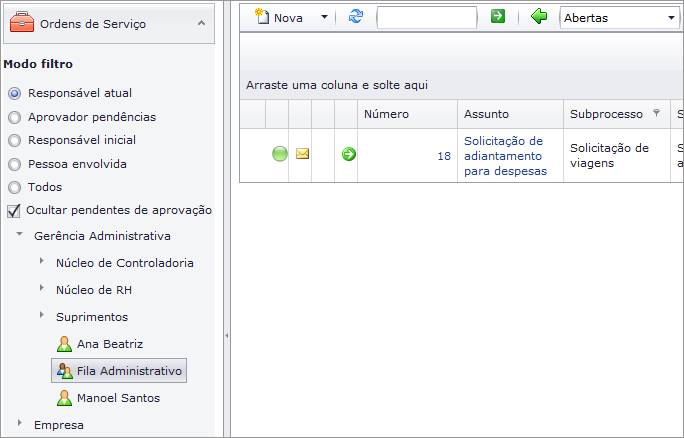Click green forward arrow in row 18
The width and height of the screenshot is (684, 438).
(x=349, y=154)
